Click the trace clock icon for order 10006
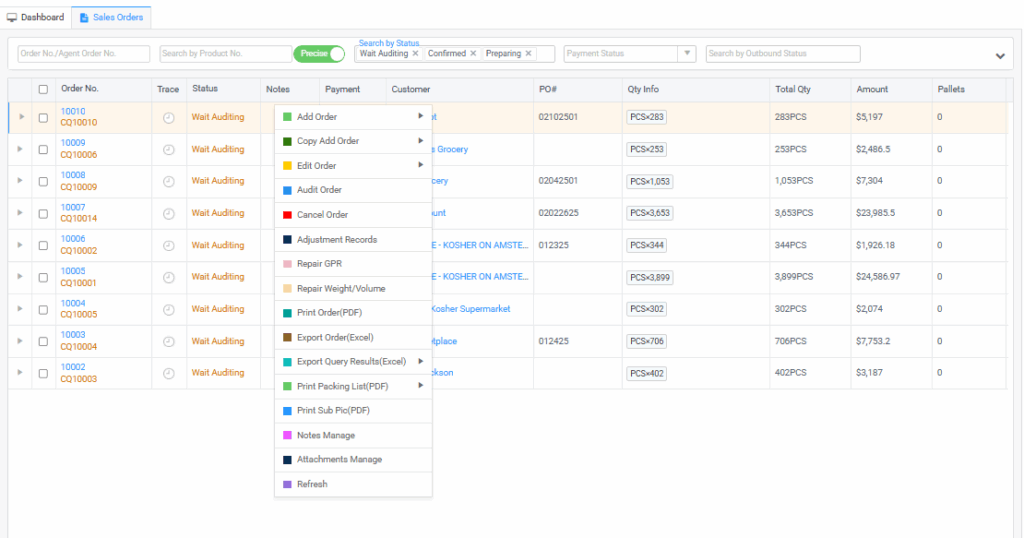Viewport: 1024px width, 538px height. (168, 245)
